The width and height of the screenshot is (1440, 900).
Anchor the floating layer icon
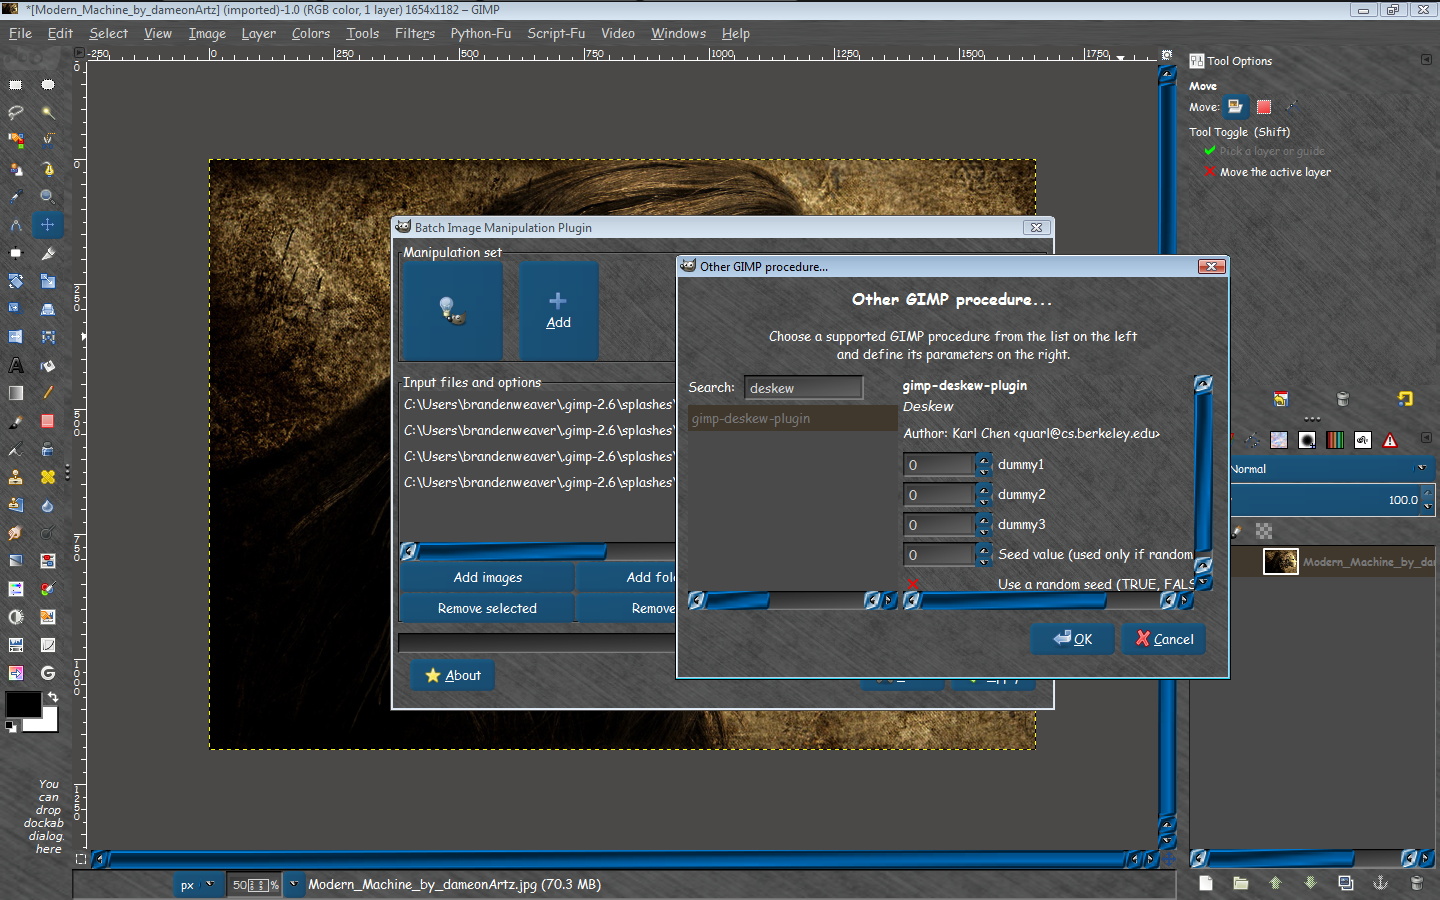point(1380,883)
